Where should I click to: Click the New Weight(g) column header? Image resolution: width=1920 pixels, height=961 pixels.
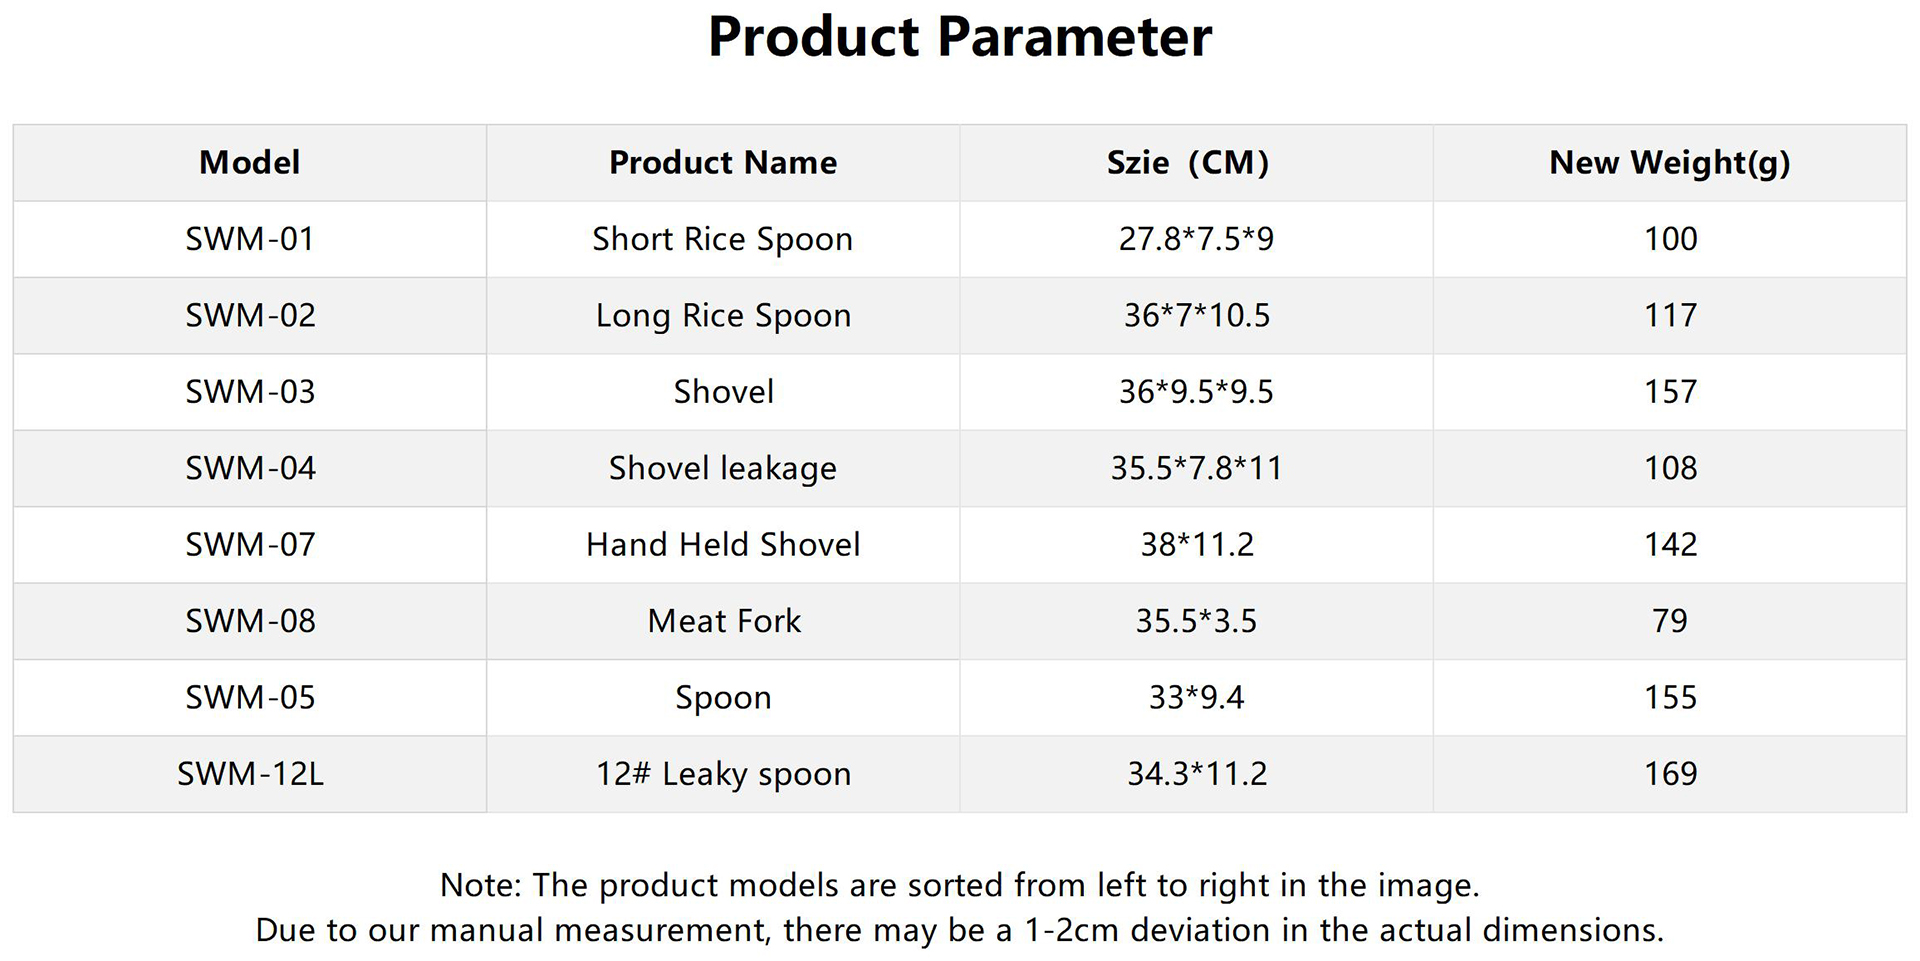1669,163
